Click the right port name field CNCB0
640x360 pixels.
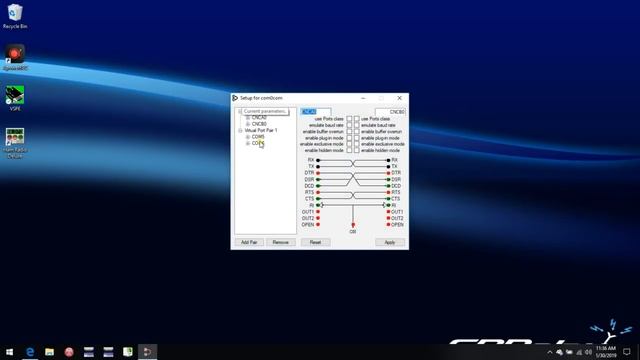[x=390, y=112]
